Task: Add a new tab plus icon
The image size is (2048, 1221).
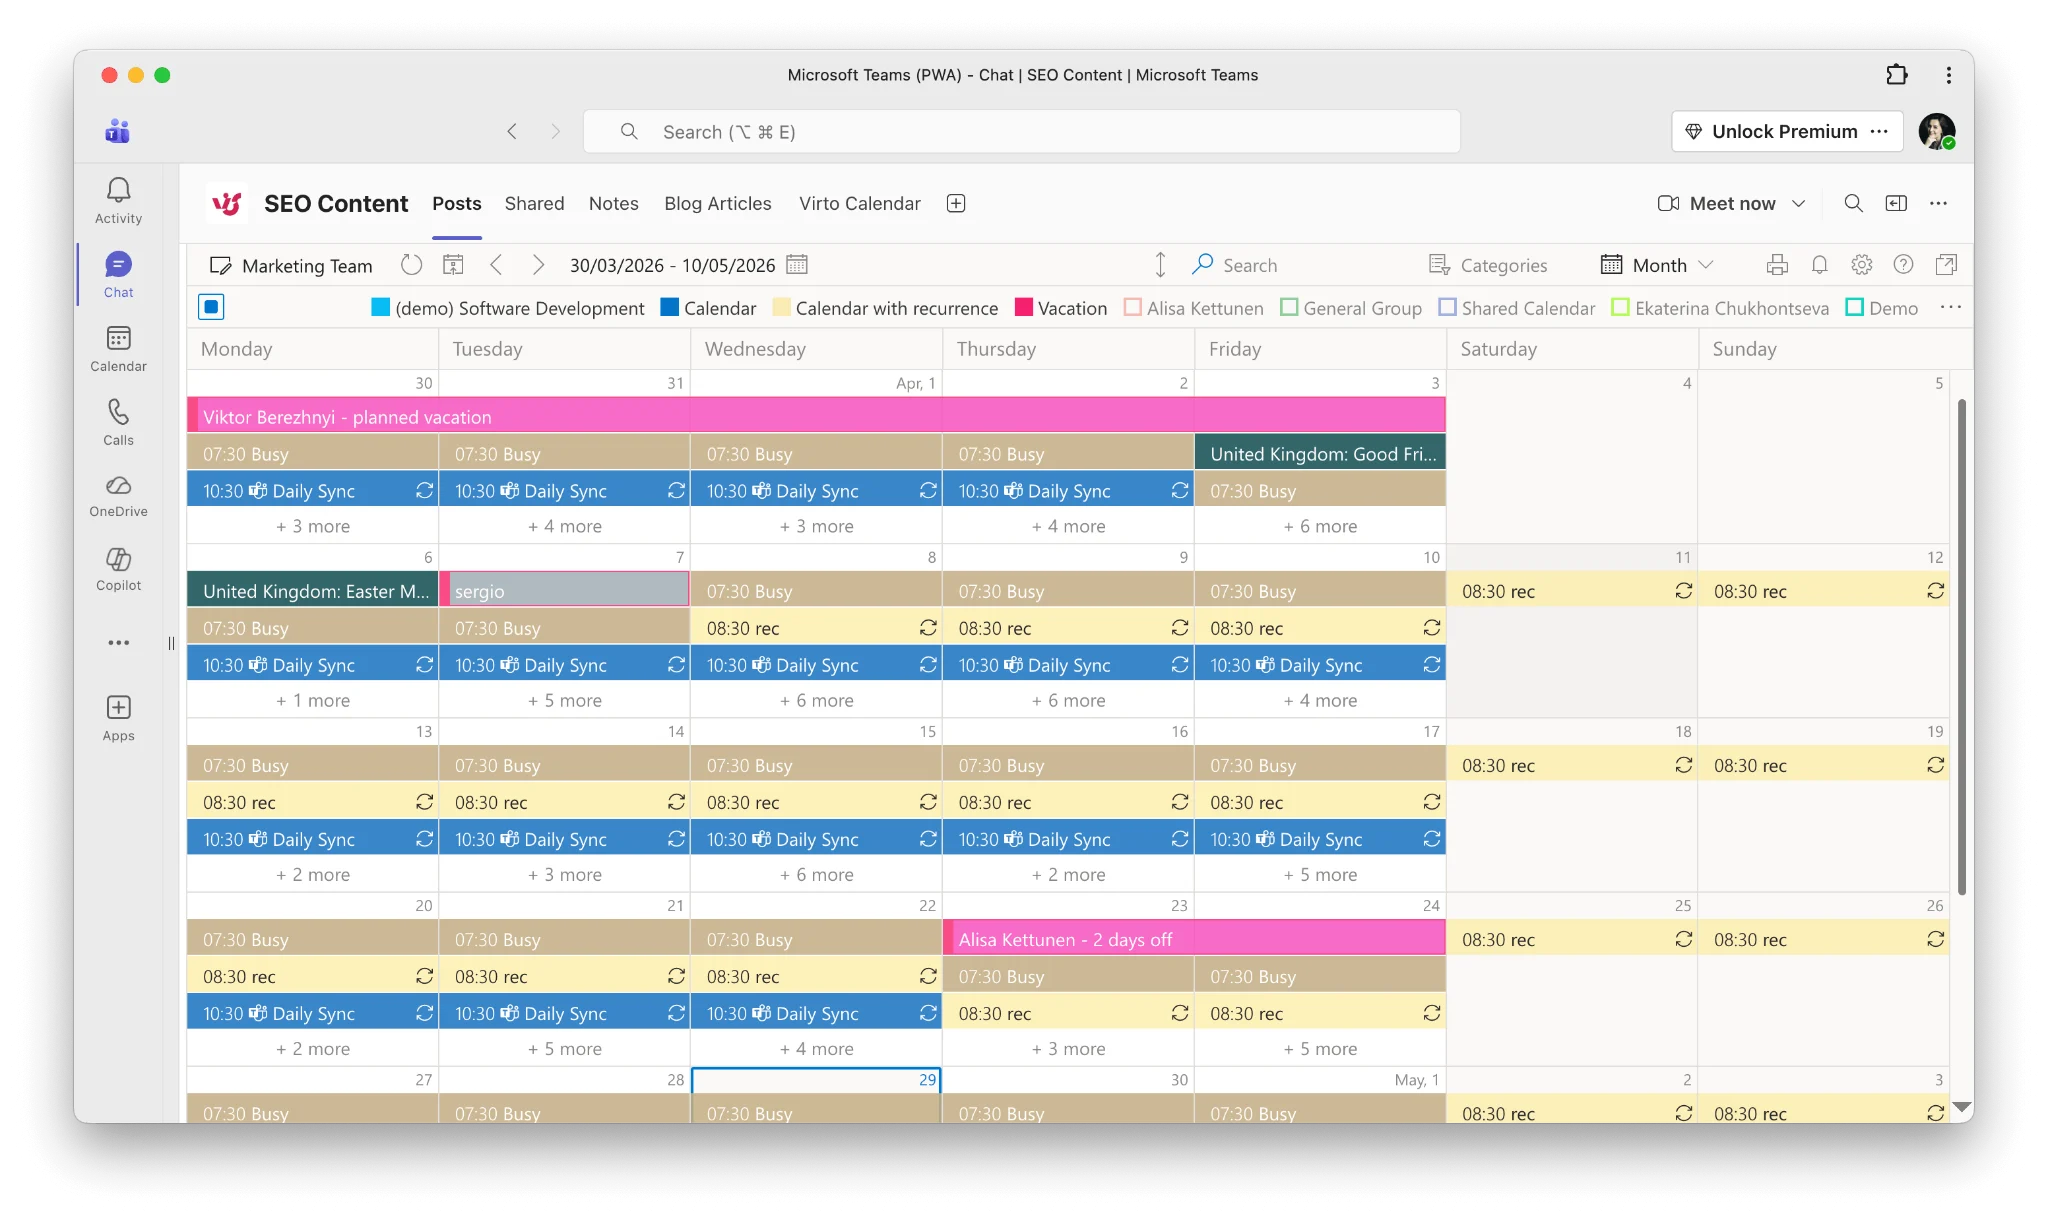Action: 956,203
